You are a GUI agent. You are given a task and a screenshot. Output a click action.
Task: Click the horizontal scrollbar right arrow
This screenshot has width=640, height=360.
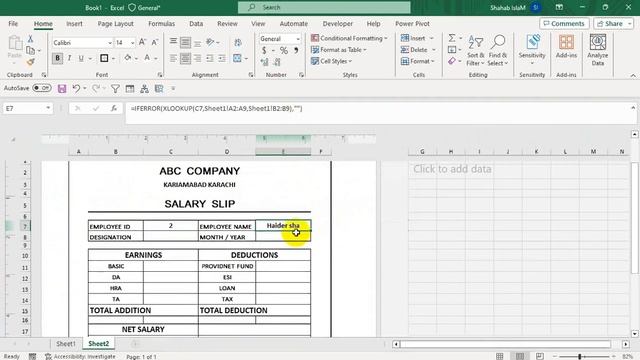[x=626, y=344]
